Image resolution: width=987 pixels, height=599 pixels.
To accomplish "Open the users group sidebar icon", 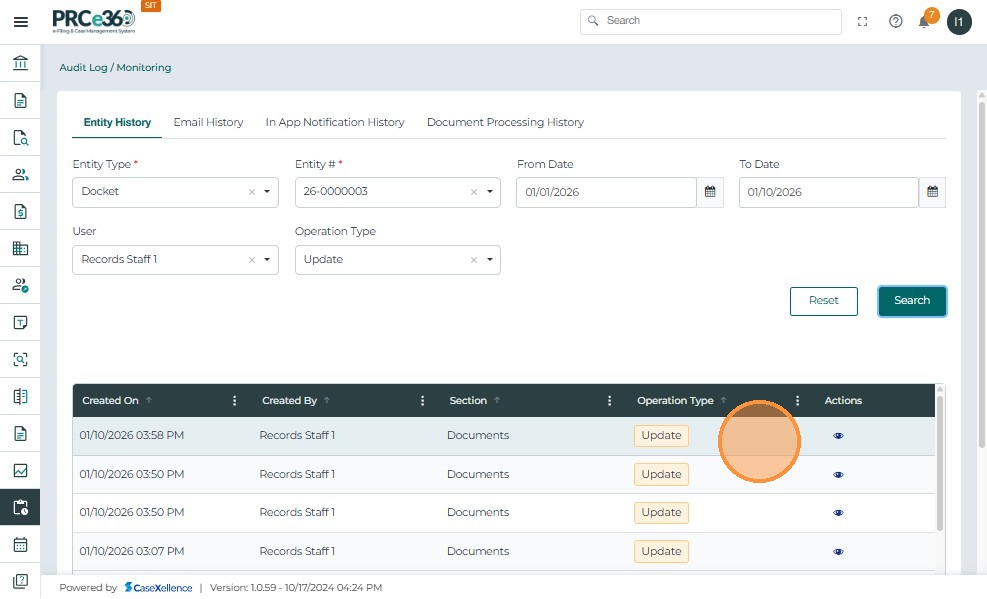I will click(x=20, y=175).
